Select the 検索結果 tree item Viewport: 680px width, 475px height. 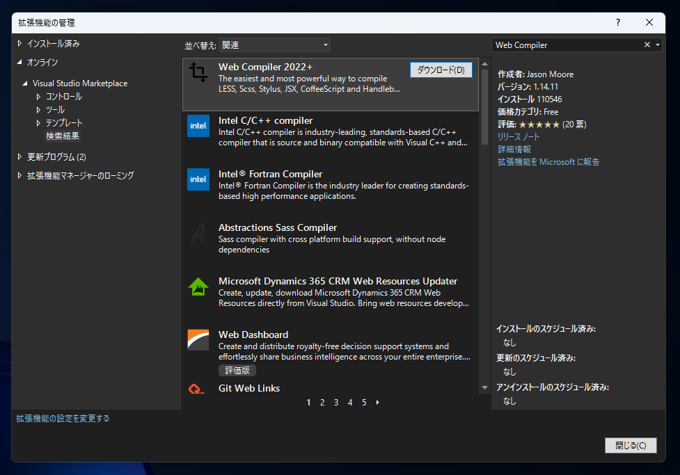click(x=62, y=136)
